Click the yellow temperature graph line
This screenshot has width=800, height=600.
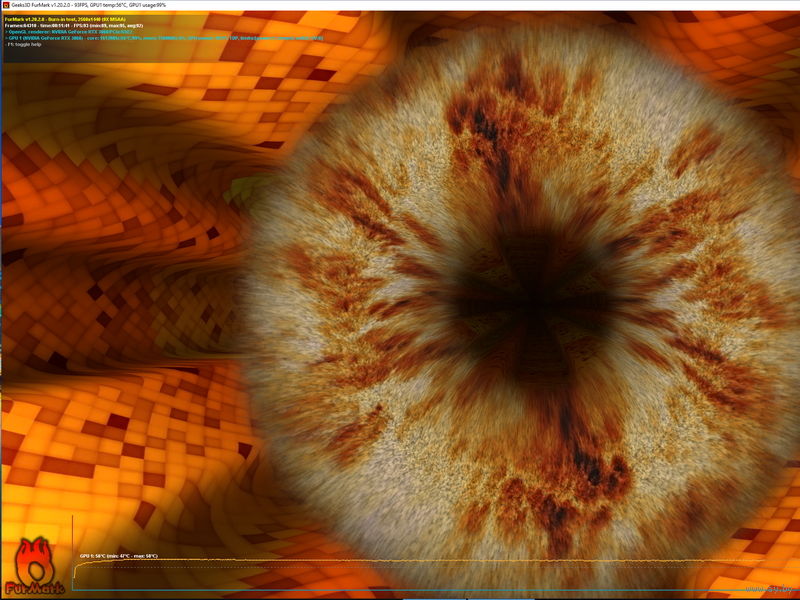coord(400,560)
